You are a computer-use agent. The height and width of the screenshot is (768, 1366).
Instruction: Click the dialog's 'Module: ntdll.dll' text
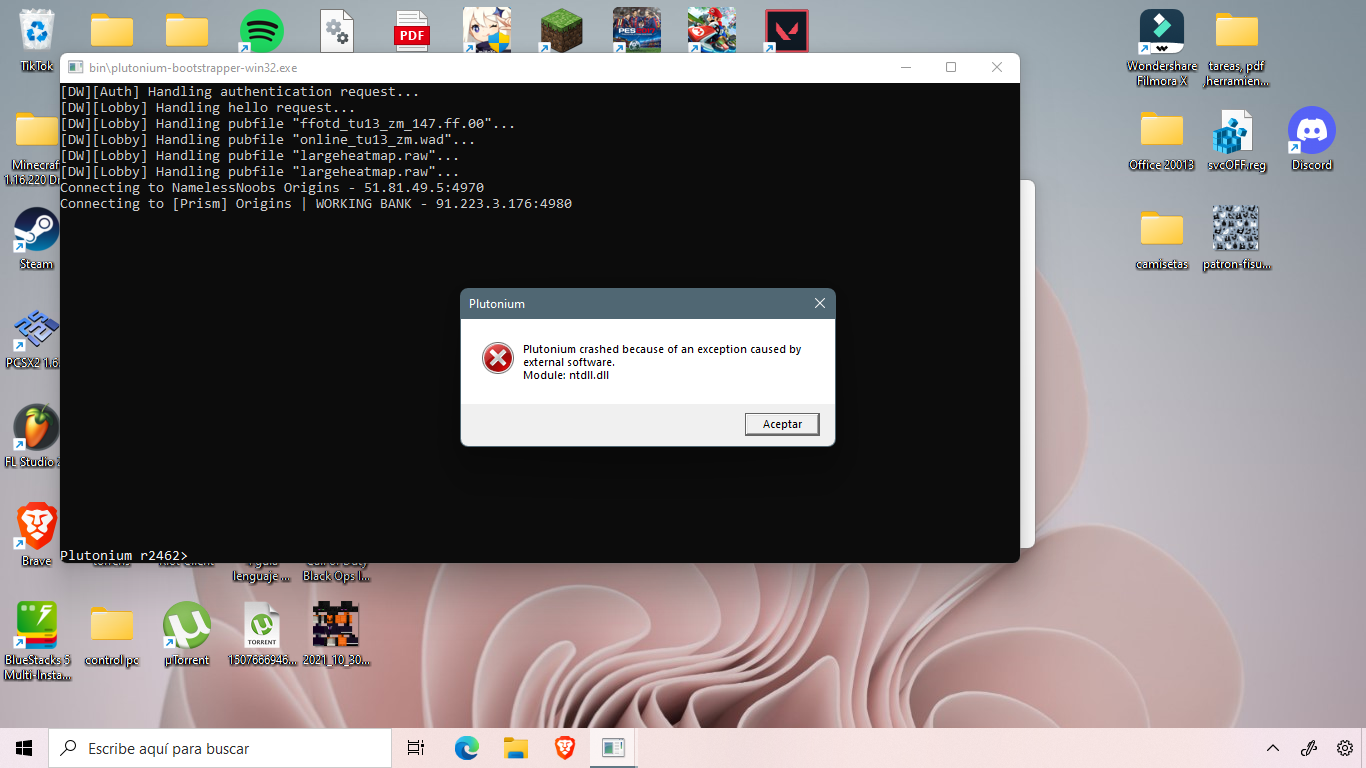tap(566, 375)
